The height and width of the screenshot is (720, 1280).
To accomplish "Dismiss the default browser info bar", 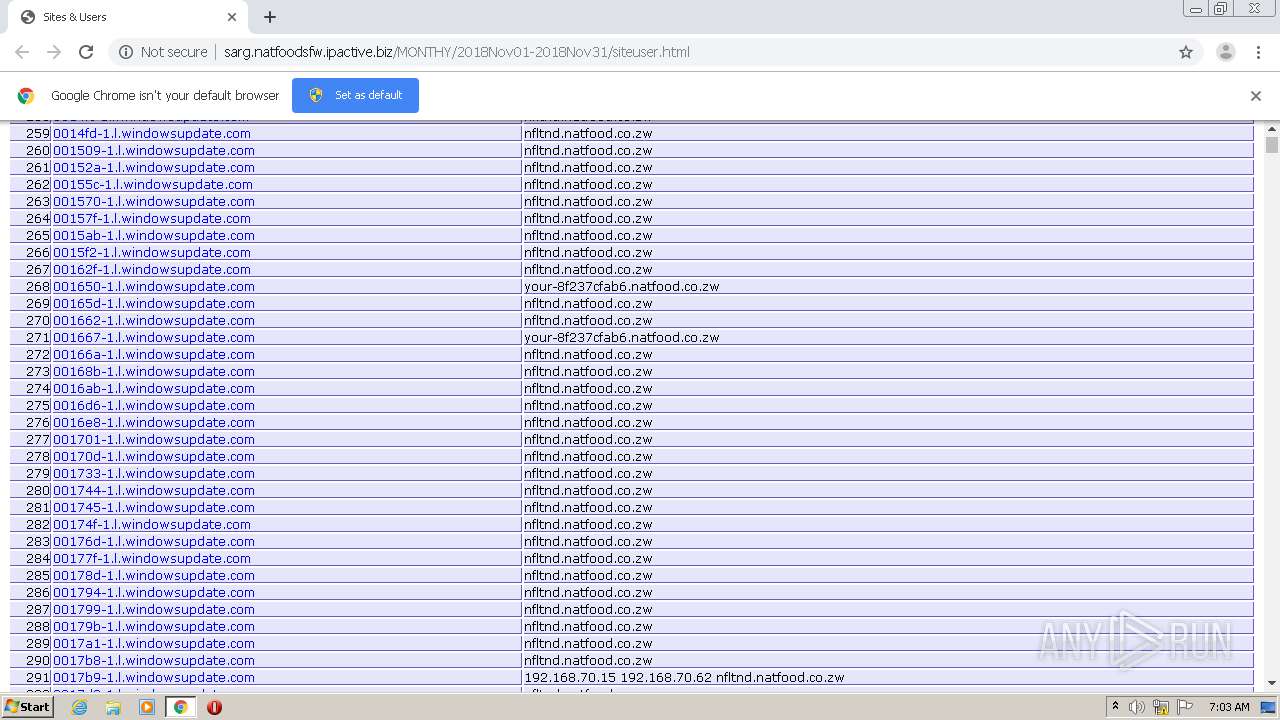I will click(x=1255, y=96).
